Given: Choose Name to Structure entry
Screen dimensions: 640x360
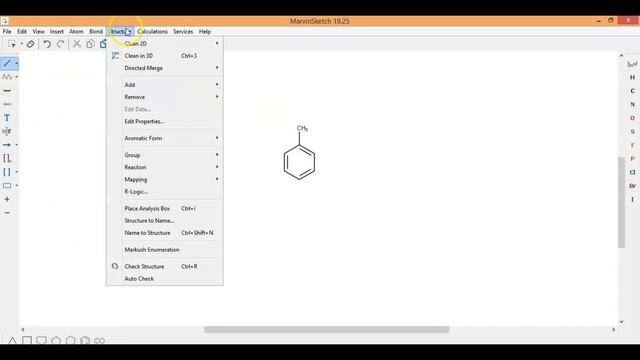Looking at the screenshot, I should point(164,233).
